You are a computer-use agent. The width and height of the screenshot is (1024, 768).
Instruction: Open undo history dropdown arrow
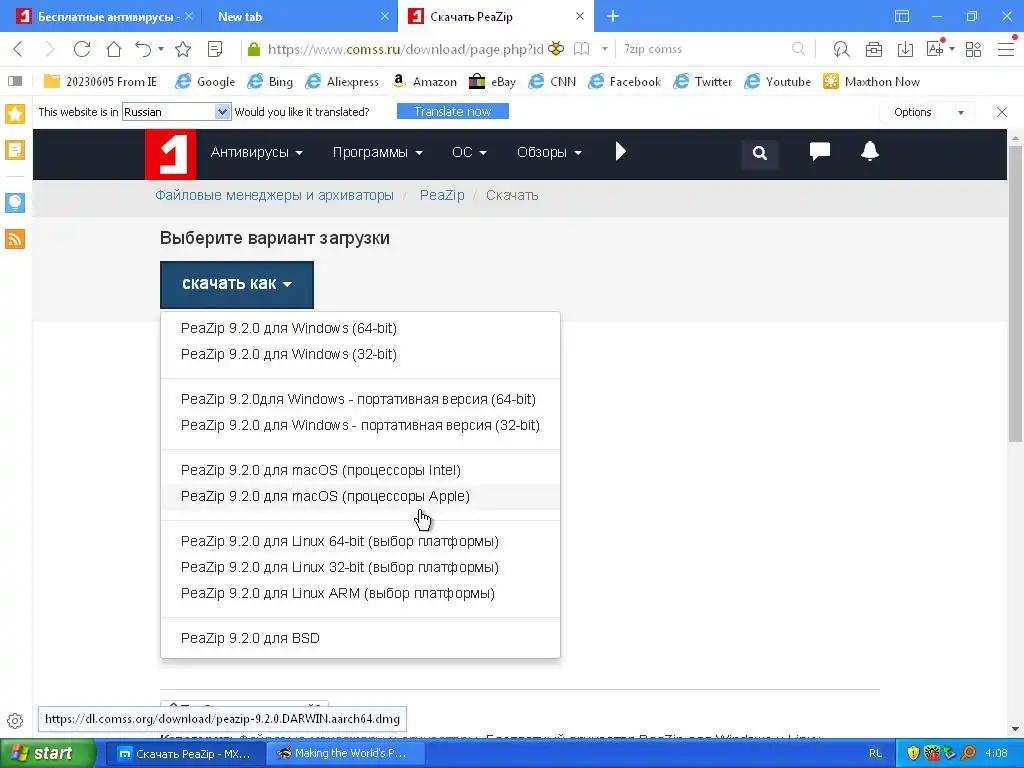161,49
